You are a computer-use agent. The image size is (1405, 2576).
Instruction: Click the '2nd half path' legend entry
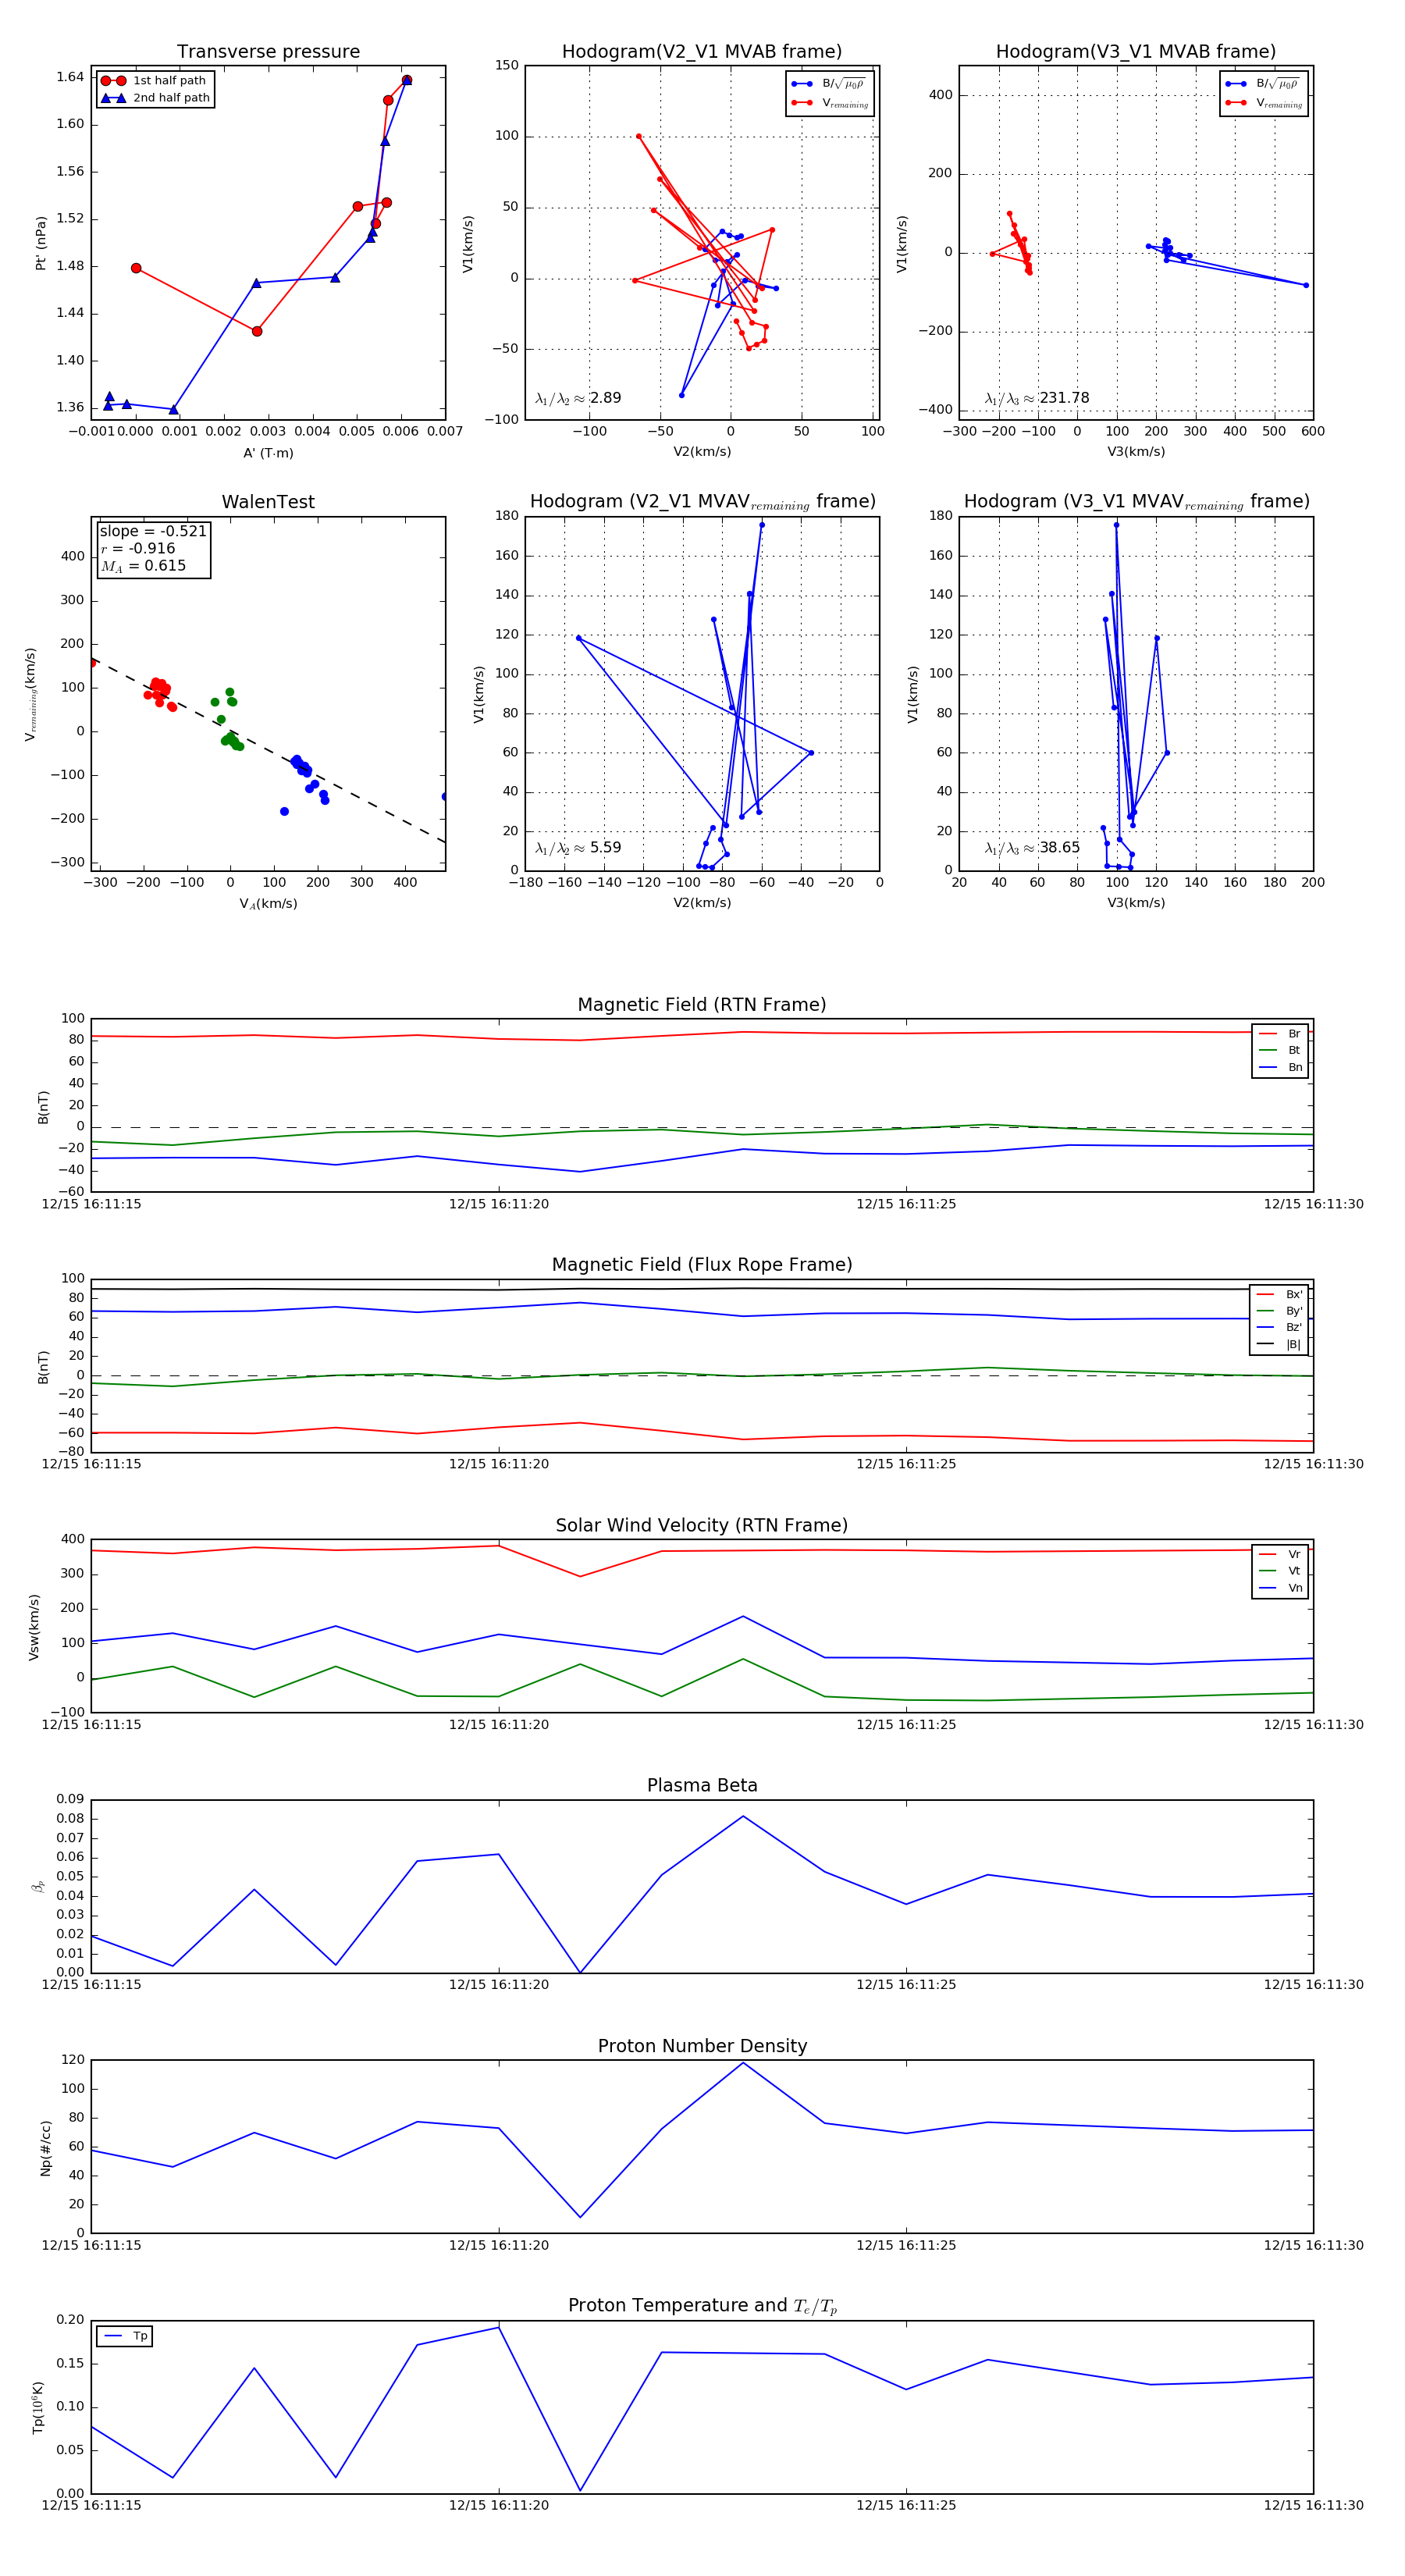156,98
